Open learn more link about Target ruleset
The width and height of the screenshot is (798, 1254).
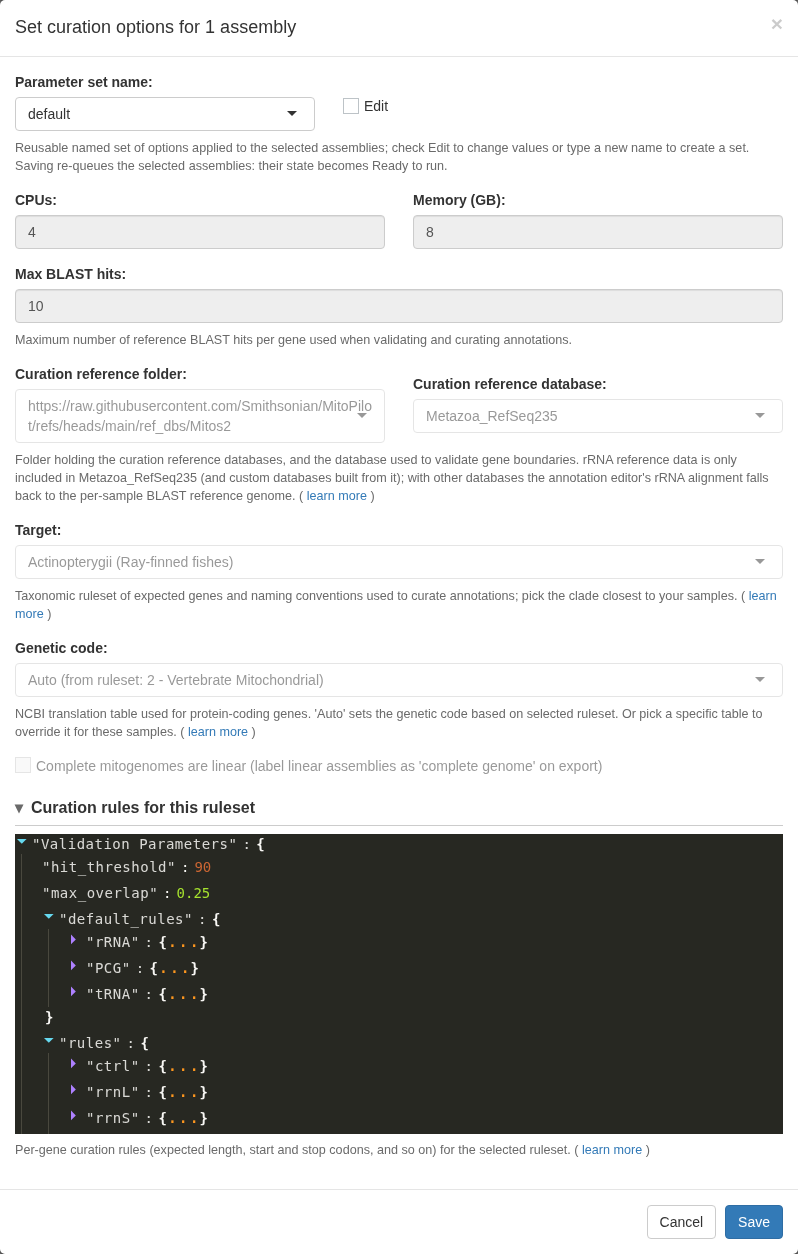click(x=762, y=596)
